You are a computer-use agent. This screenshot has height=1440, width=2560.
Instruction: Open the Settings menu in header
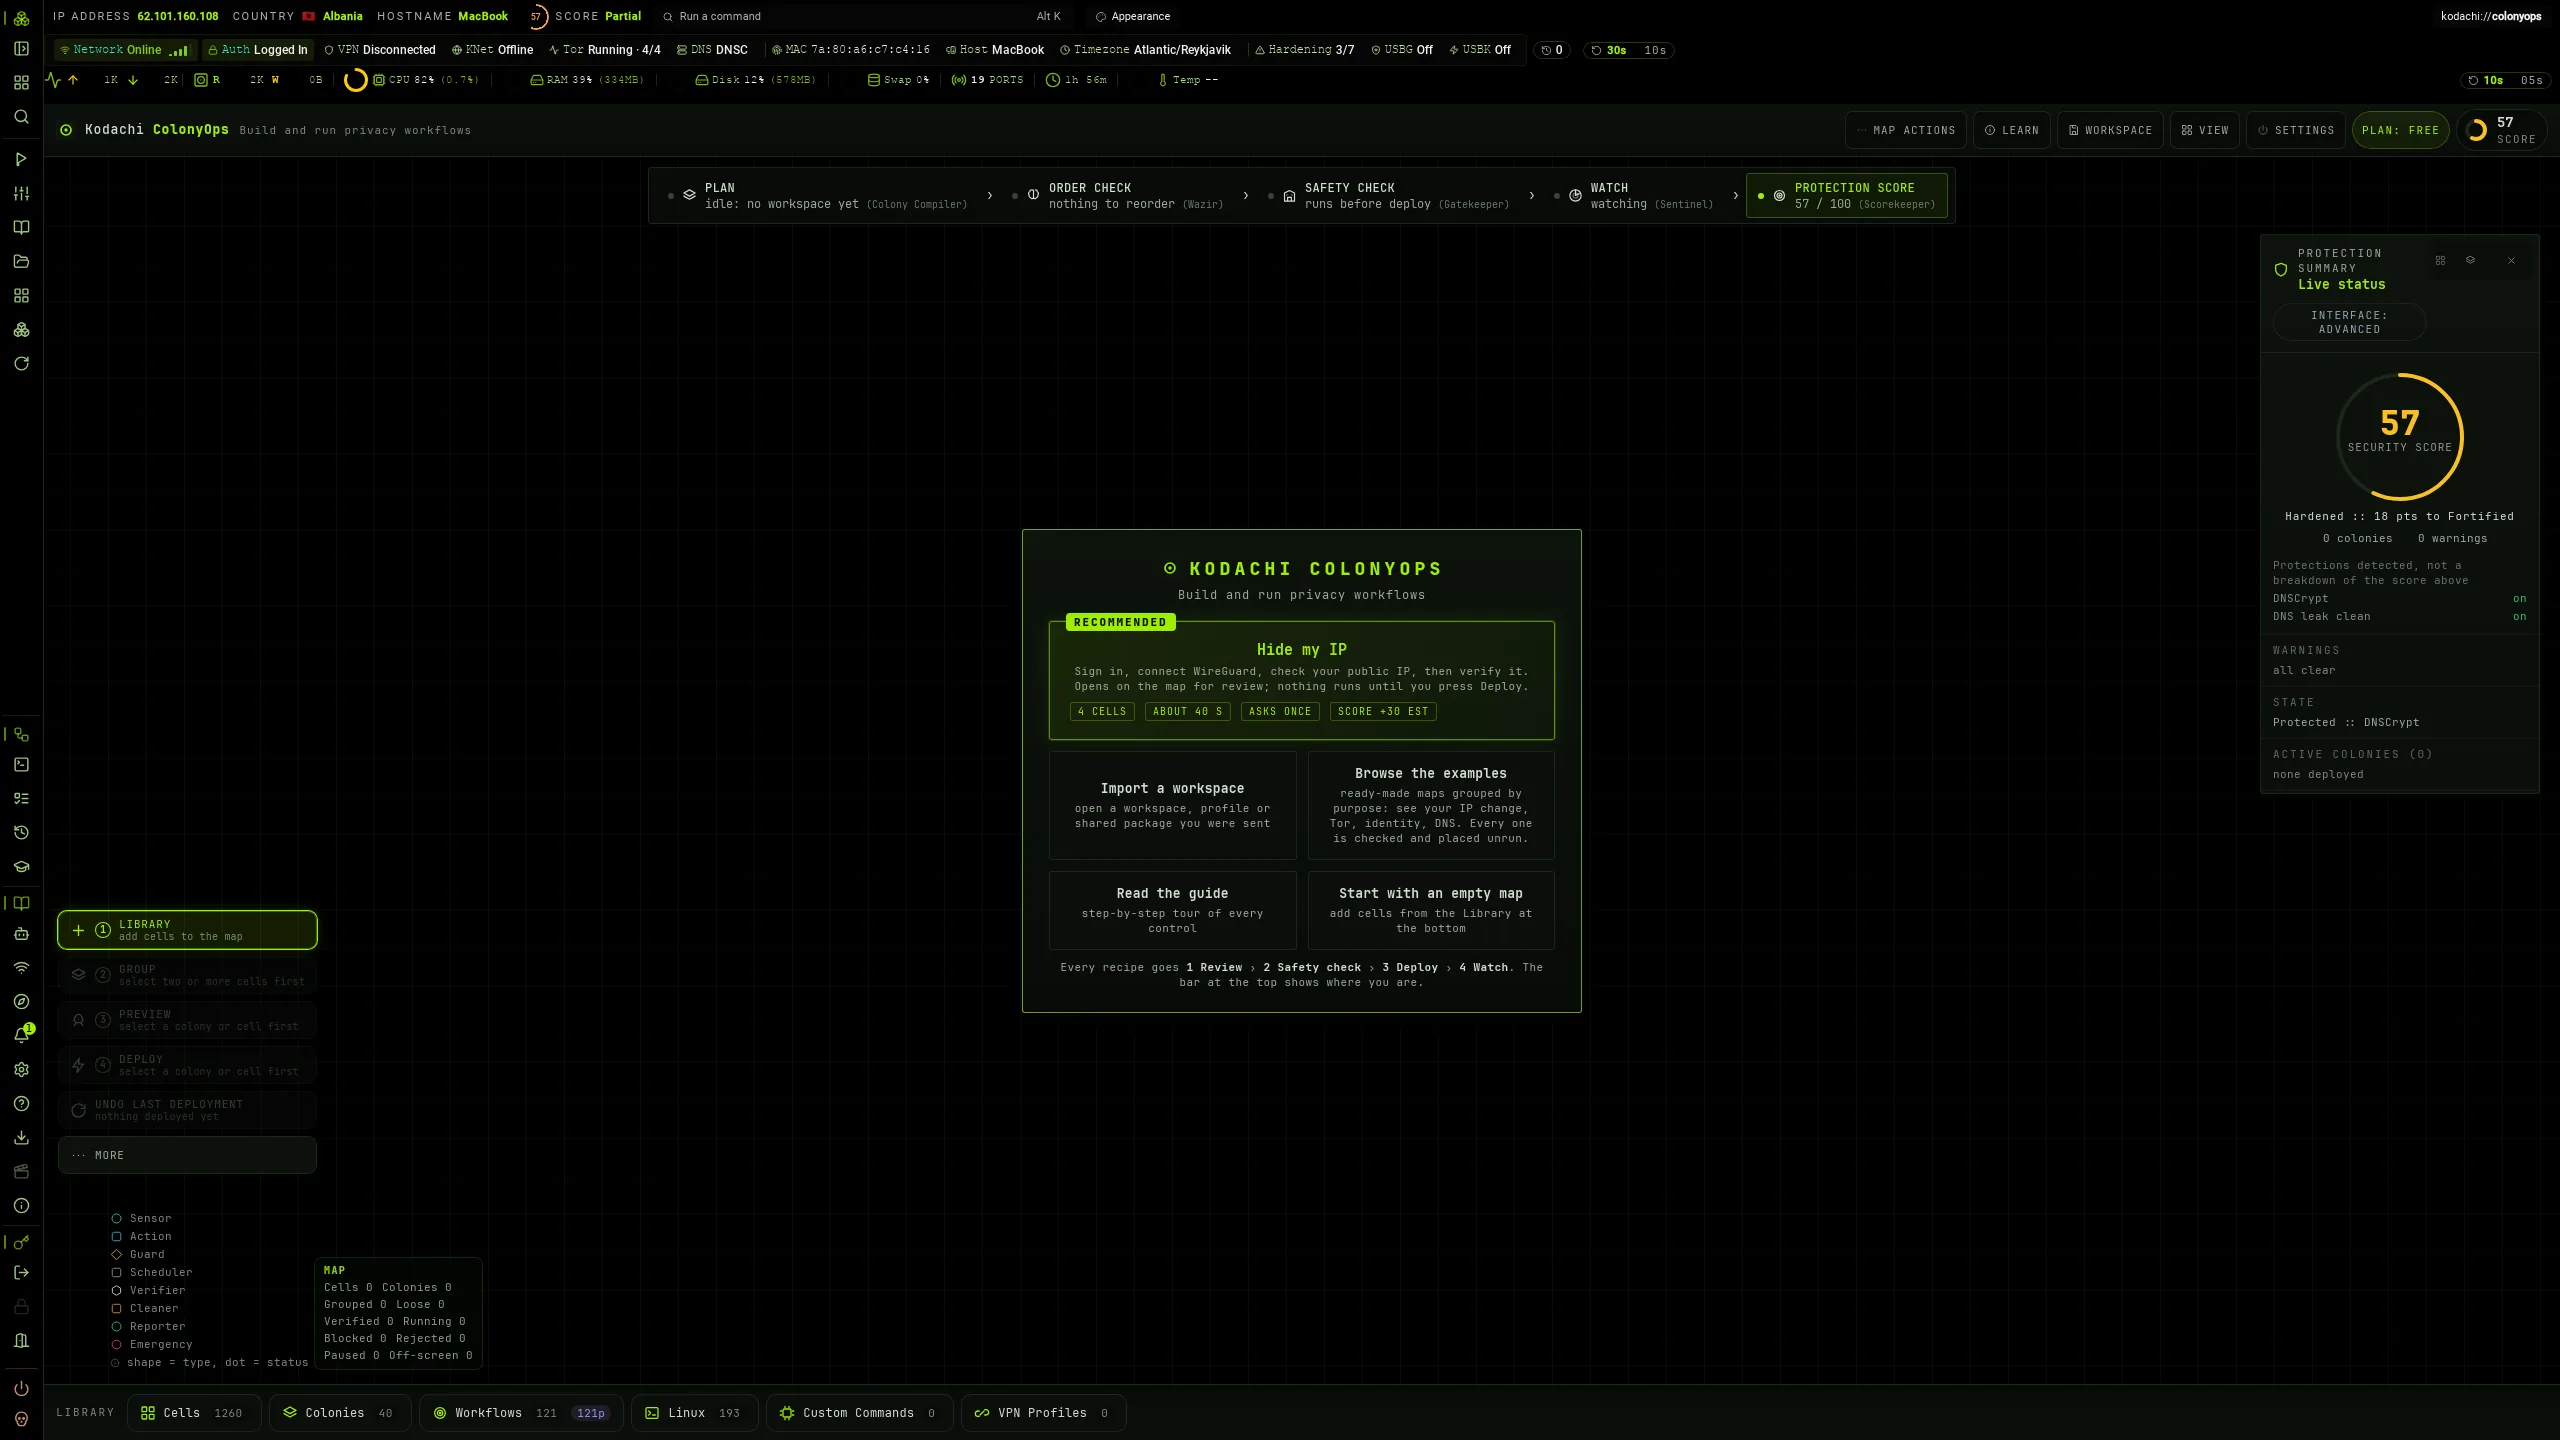click(x=2296, y=130)
